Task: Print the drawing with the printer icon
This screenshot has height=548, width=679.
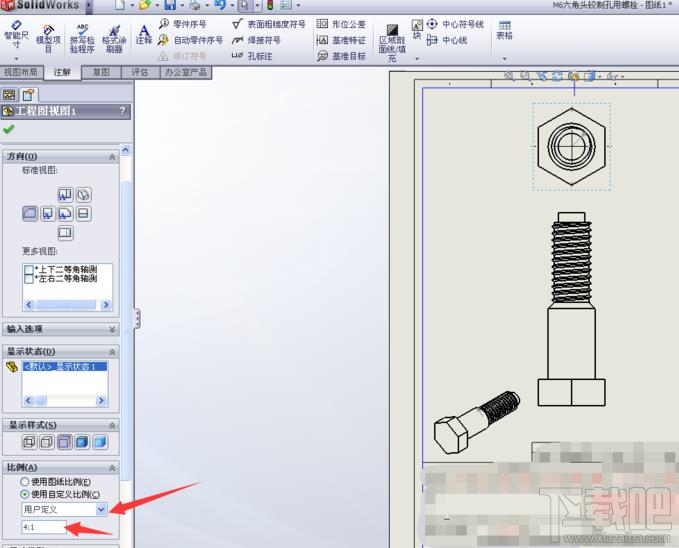Action: pos(195,5)
